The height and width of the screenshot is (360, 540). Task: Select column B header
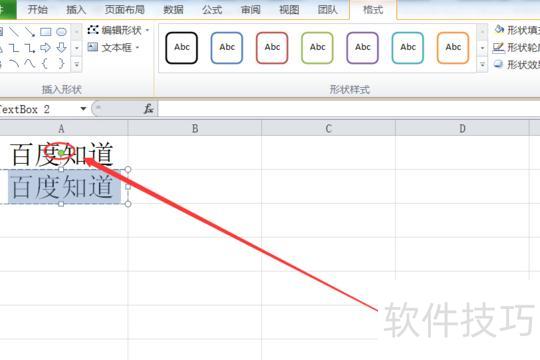(195, 128)
